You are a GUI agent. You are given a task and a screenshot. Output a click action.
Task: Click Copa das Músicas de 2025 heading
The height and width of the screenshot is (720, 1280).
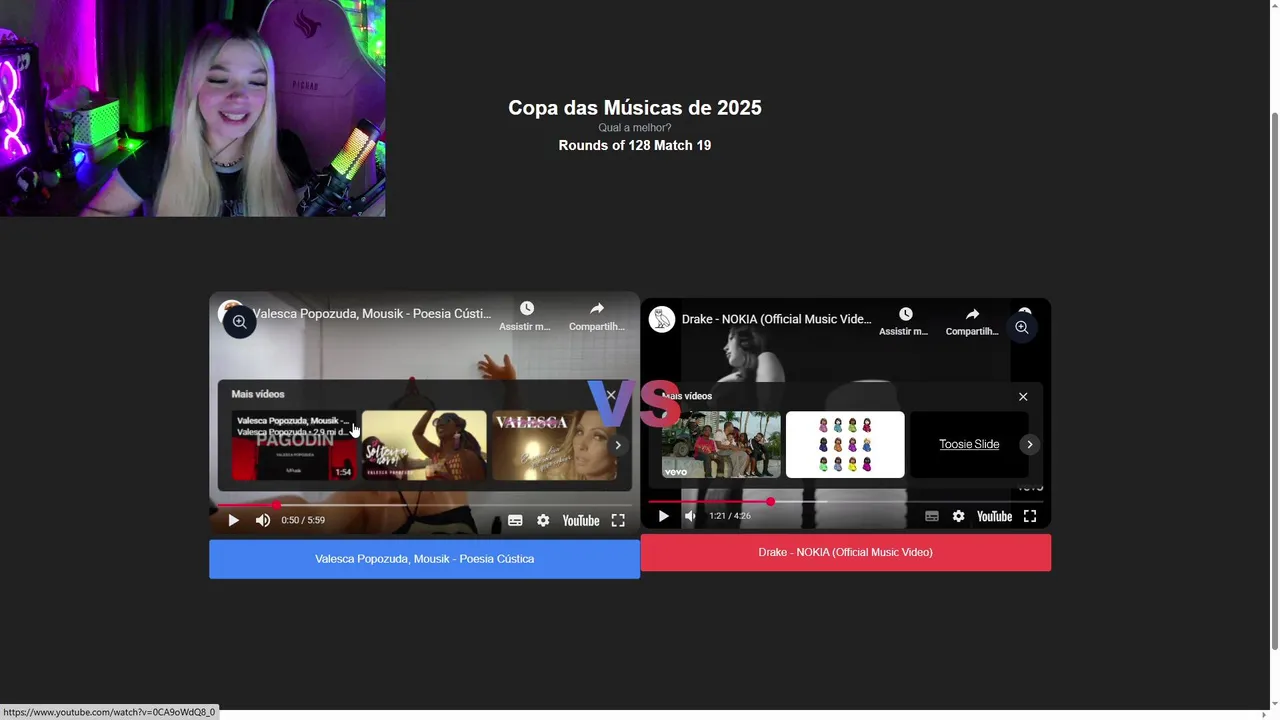[635, 108]
